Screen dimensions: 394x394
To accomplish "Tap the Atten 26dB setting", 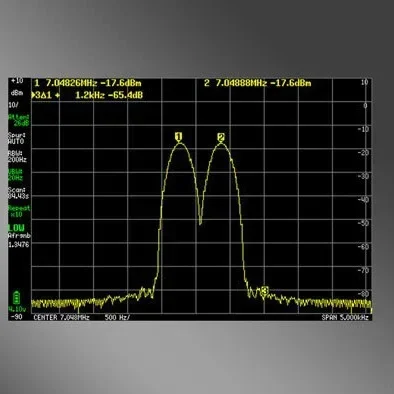I will 19,120.
